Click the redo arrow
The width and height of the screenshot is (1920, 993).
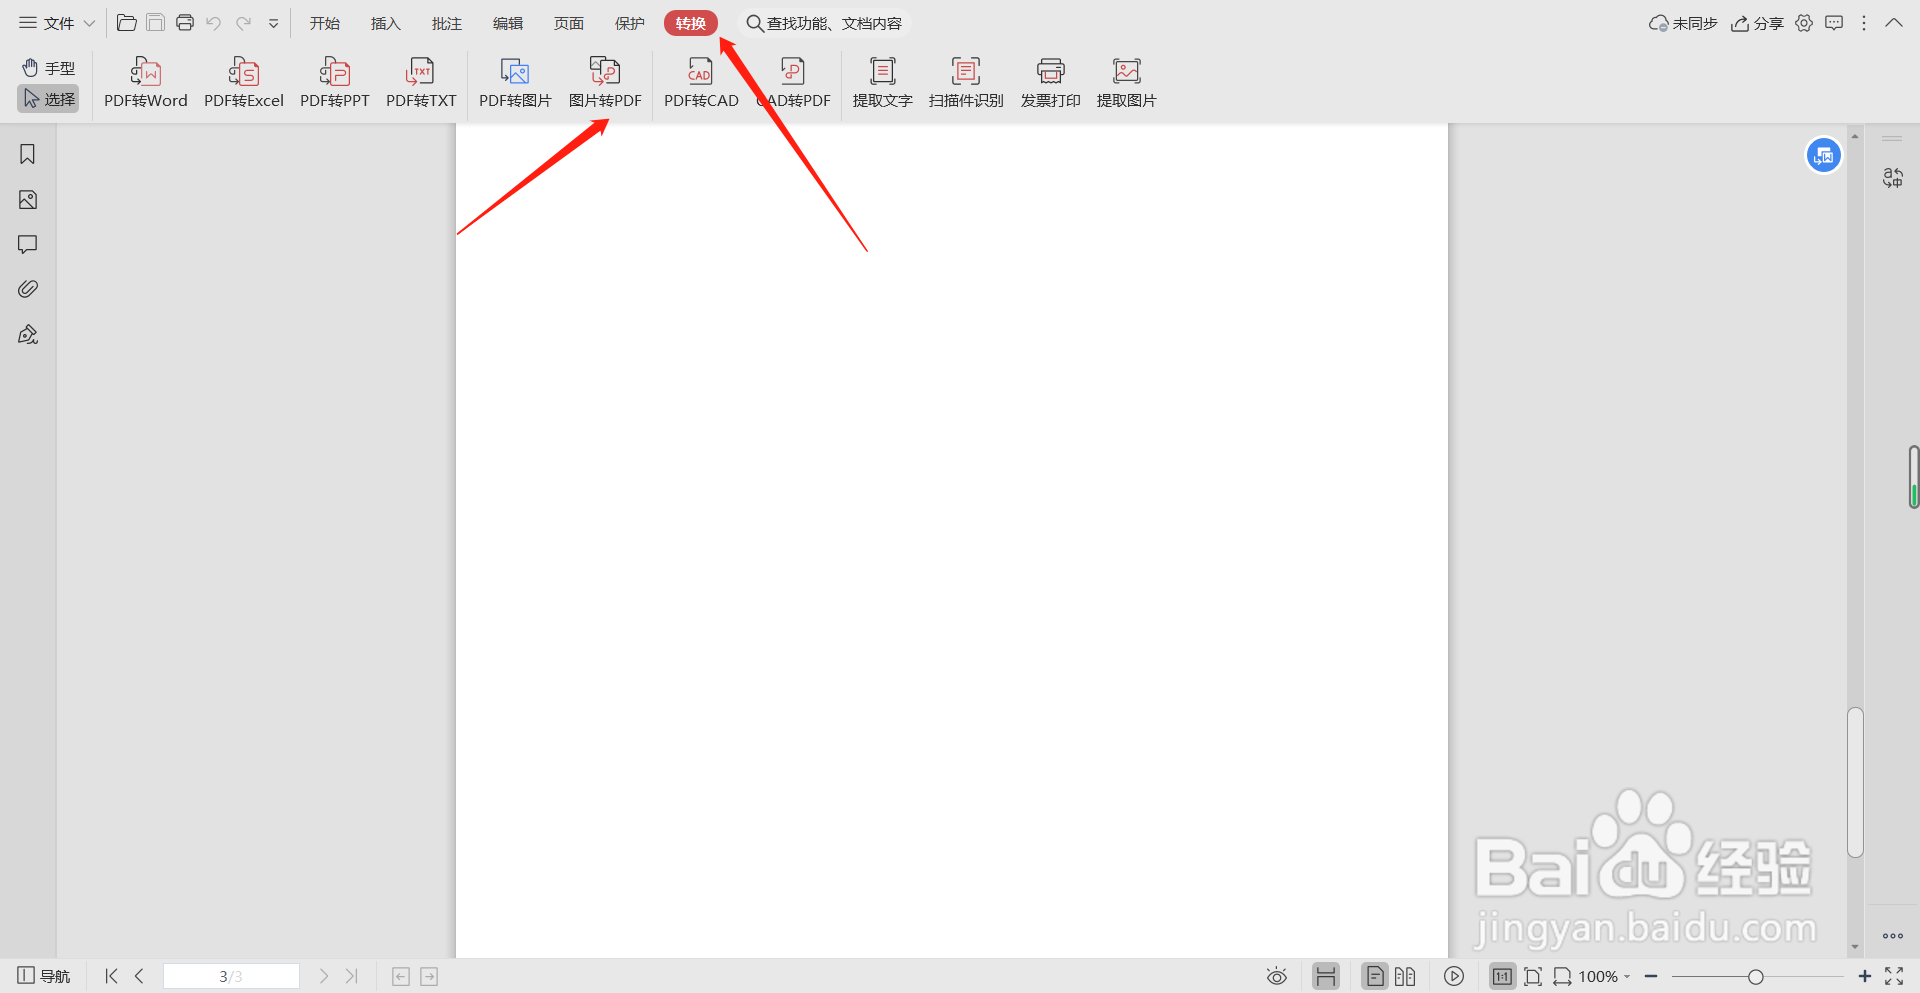click(243, 23)
